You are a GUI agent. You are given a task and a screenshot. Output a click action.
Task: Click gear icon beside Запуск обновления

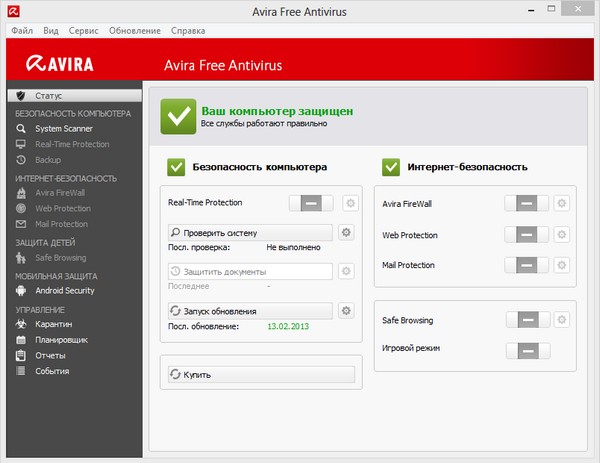(x=347, y=311)
